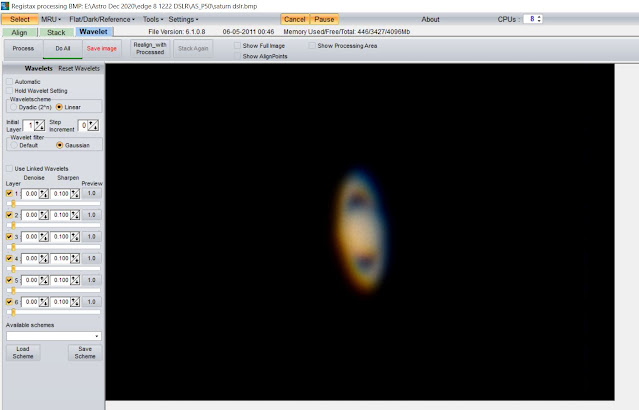Viewport: 639px width, 410px height.
Task: Switch to the Stack tab
Action: pos(56,32)
